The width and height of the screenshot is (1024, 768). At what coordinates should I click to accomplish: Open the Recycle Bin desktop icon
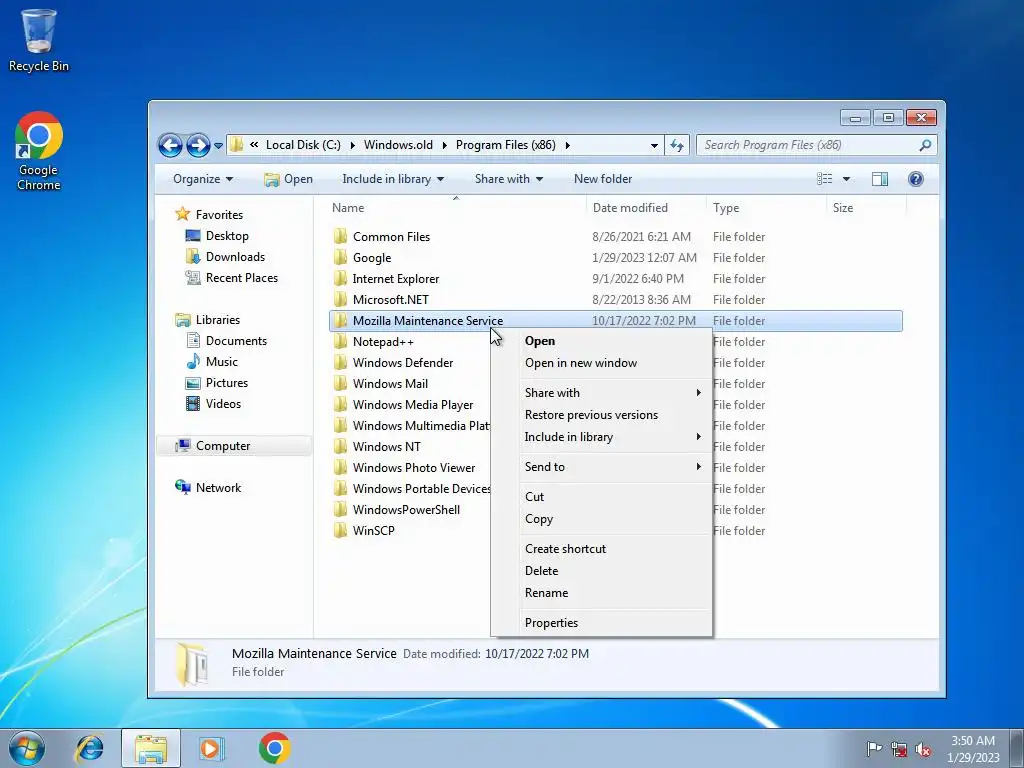tap(39, 40)
